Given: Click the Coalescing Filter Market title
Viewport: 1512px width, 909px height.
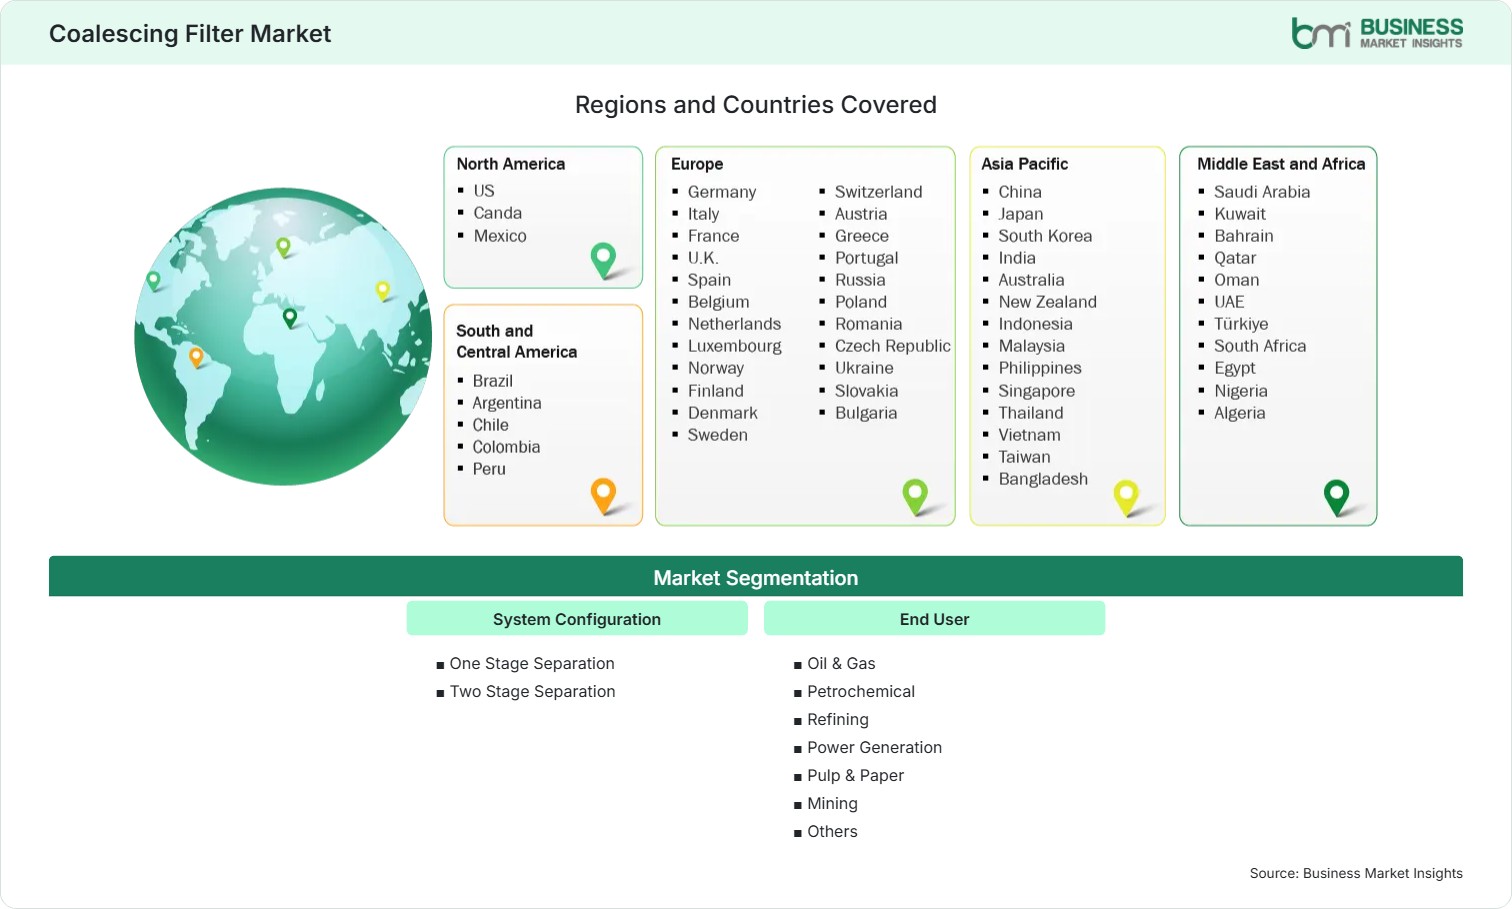Looking at the screenshot, I should coord(190,34).
